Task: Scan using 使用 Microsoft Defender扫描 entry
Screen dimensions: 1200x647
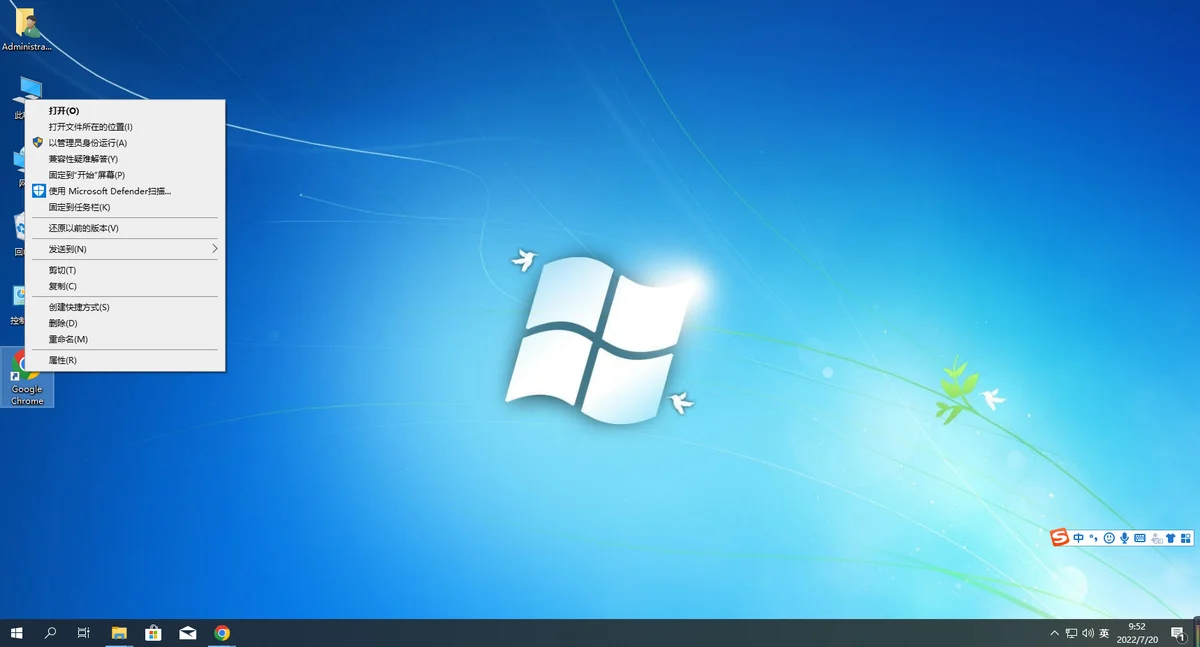Action: pos(125,191)
